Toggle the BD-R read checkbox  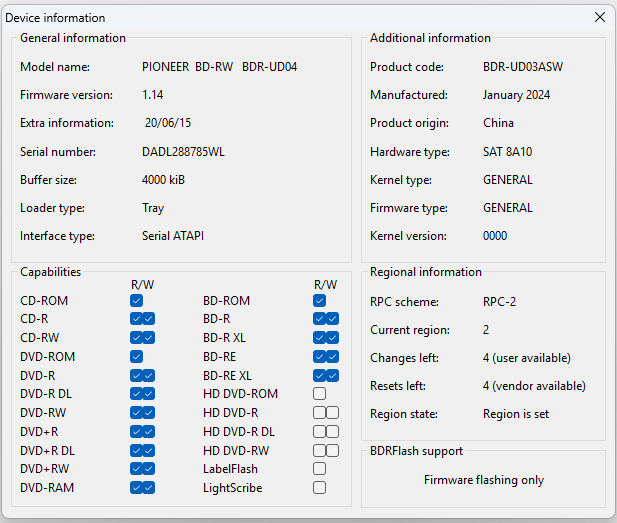click(320, 319)
